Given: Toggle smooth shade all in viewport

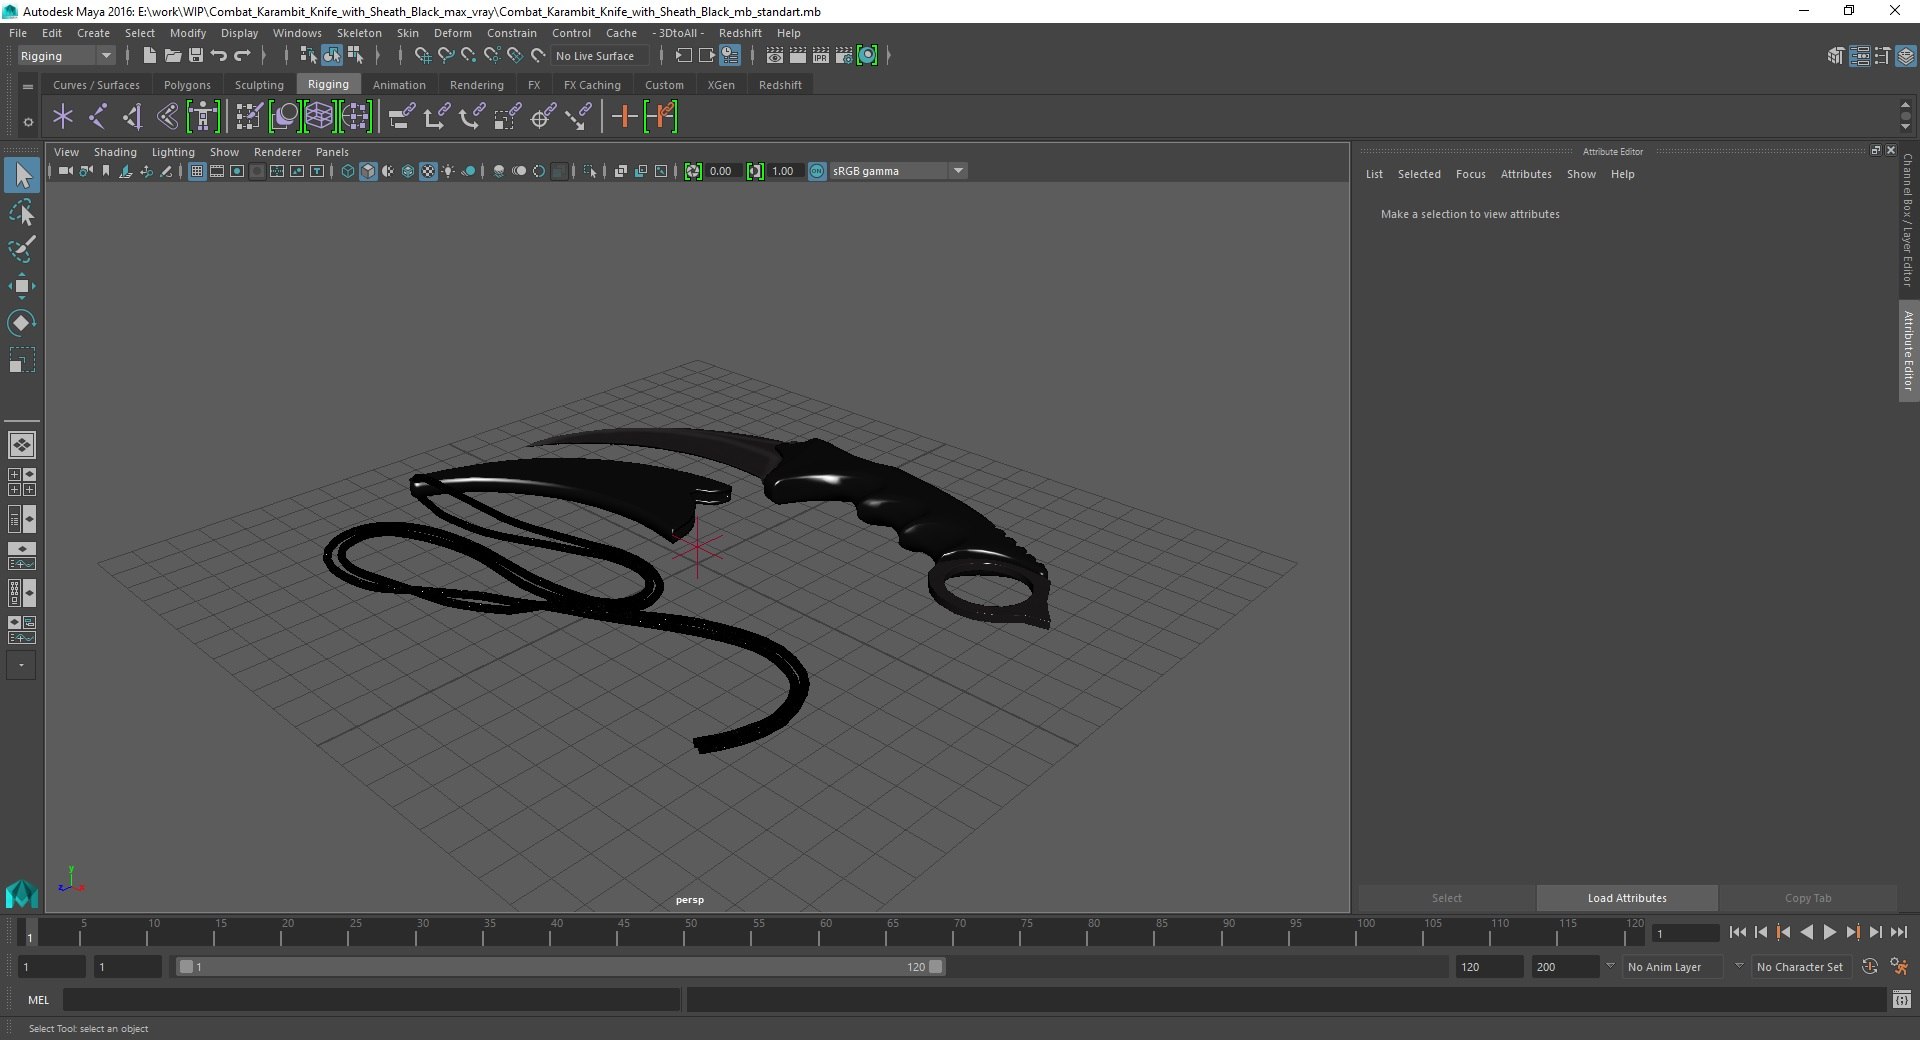Looking at the screenshot, I should [x=368, y=171].
